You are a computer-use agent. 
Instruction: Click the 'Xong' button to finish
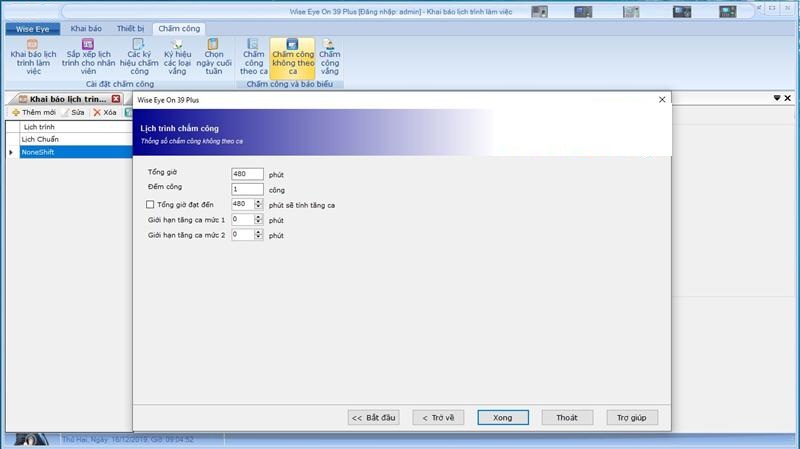tap(502, 417)
